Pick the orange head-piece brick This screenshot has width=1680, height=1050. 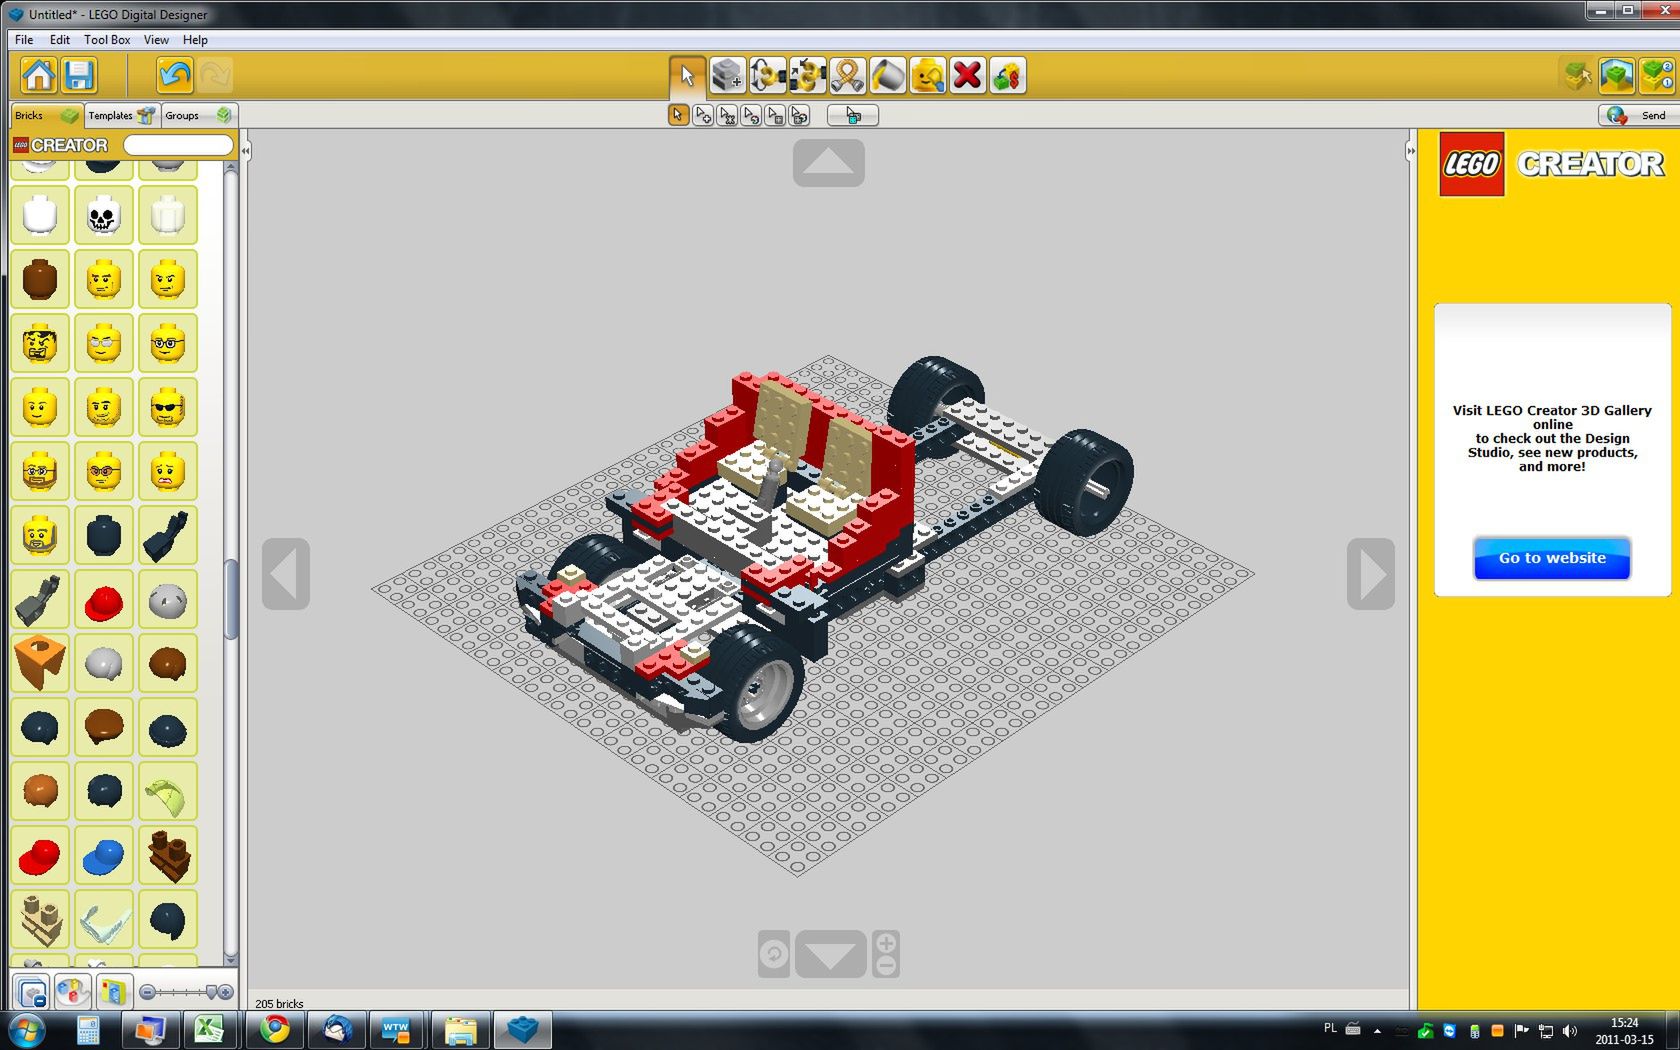[39, 663]
